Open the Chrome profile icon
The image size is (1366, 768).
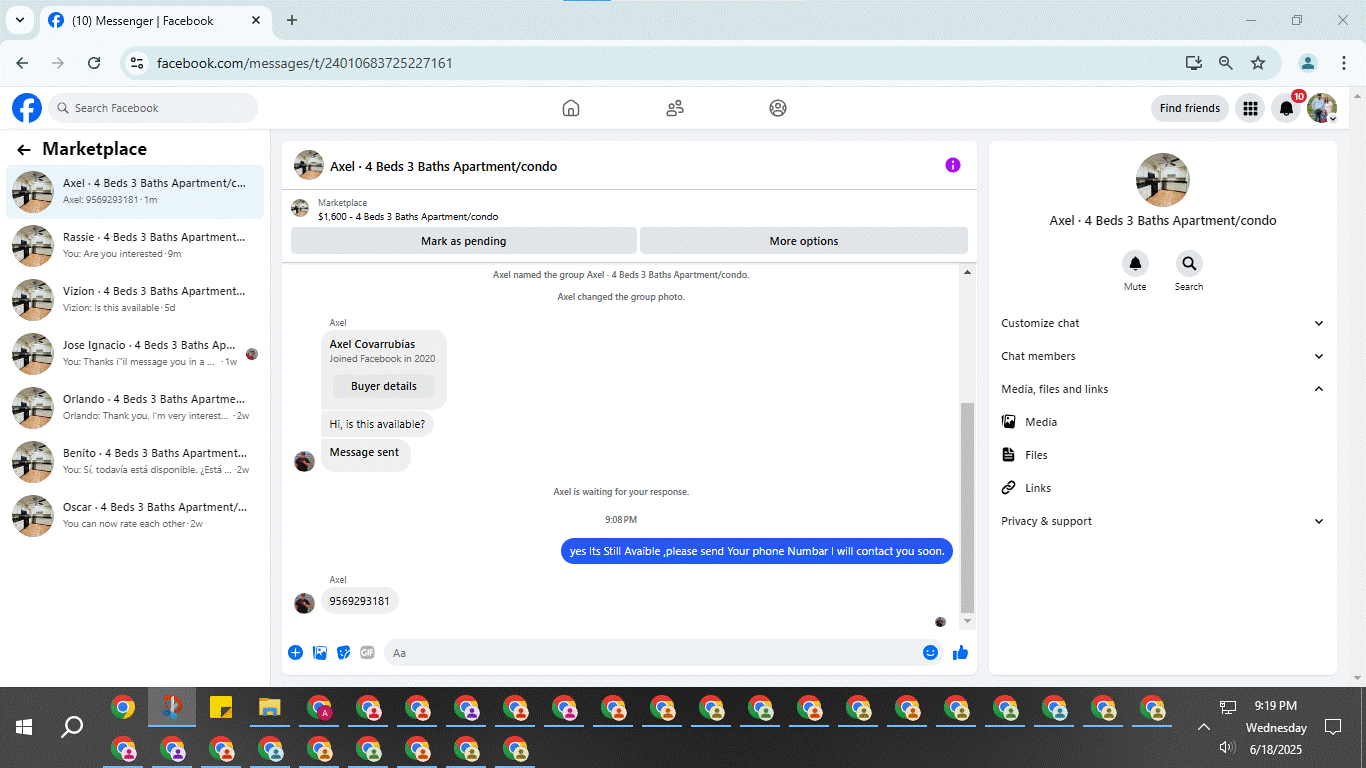(x=1307, y=63)
